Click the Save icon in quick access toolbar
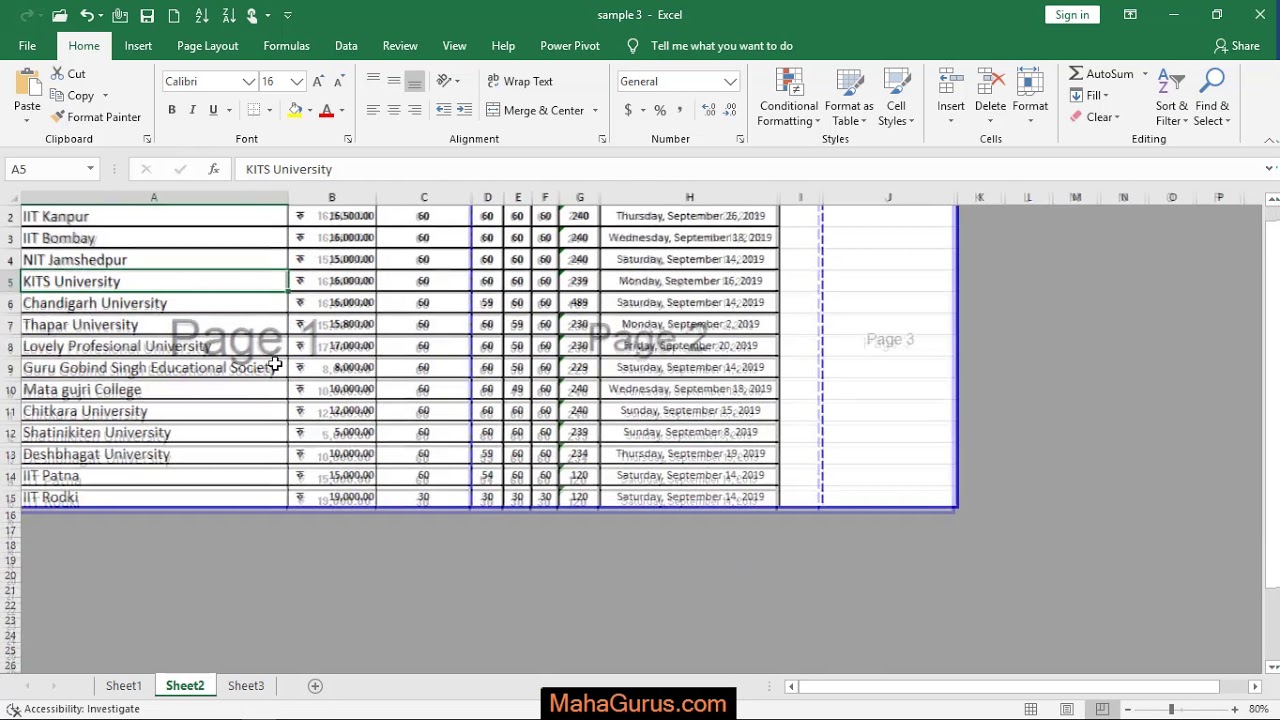The width and height of the screenshot is (1280, 720). 147,15
